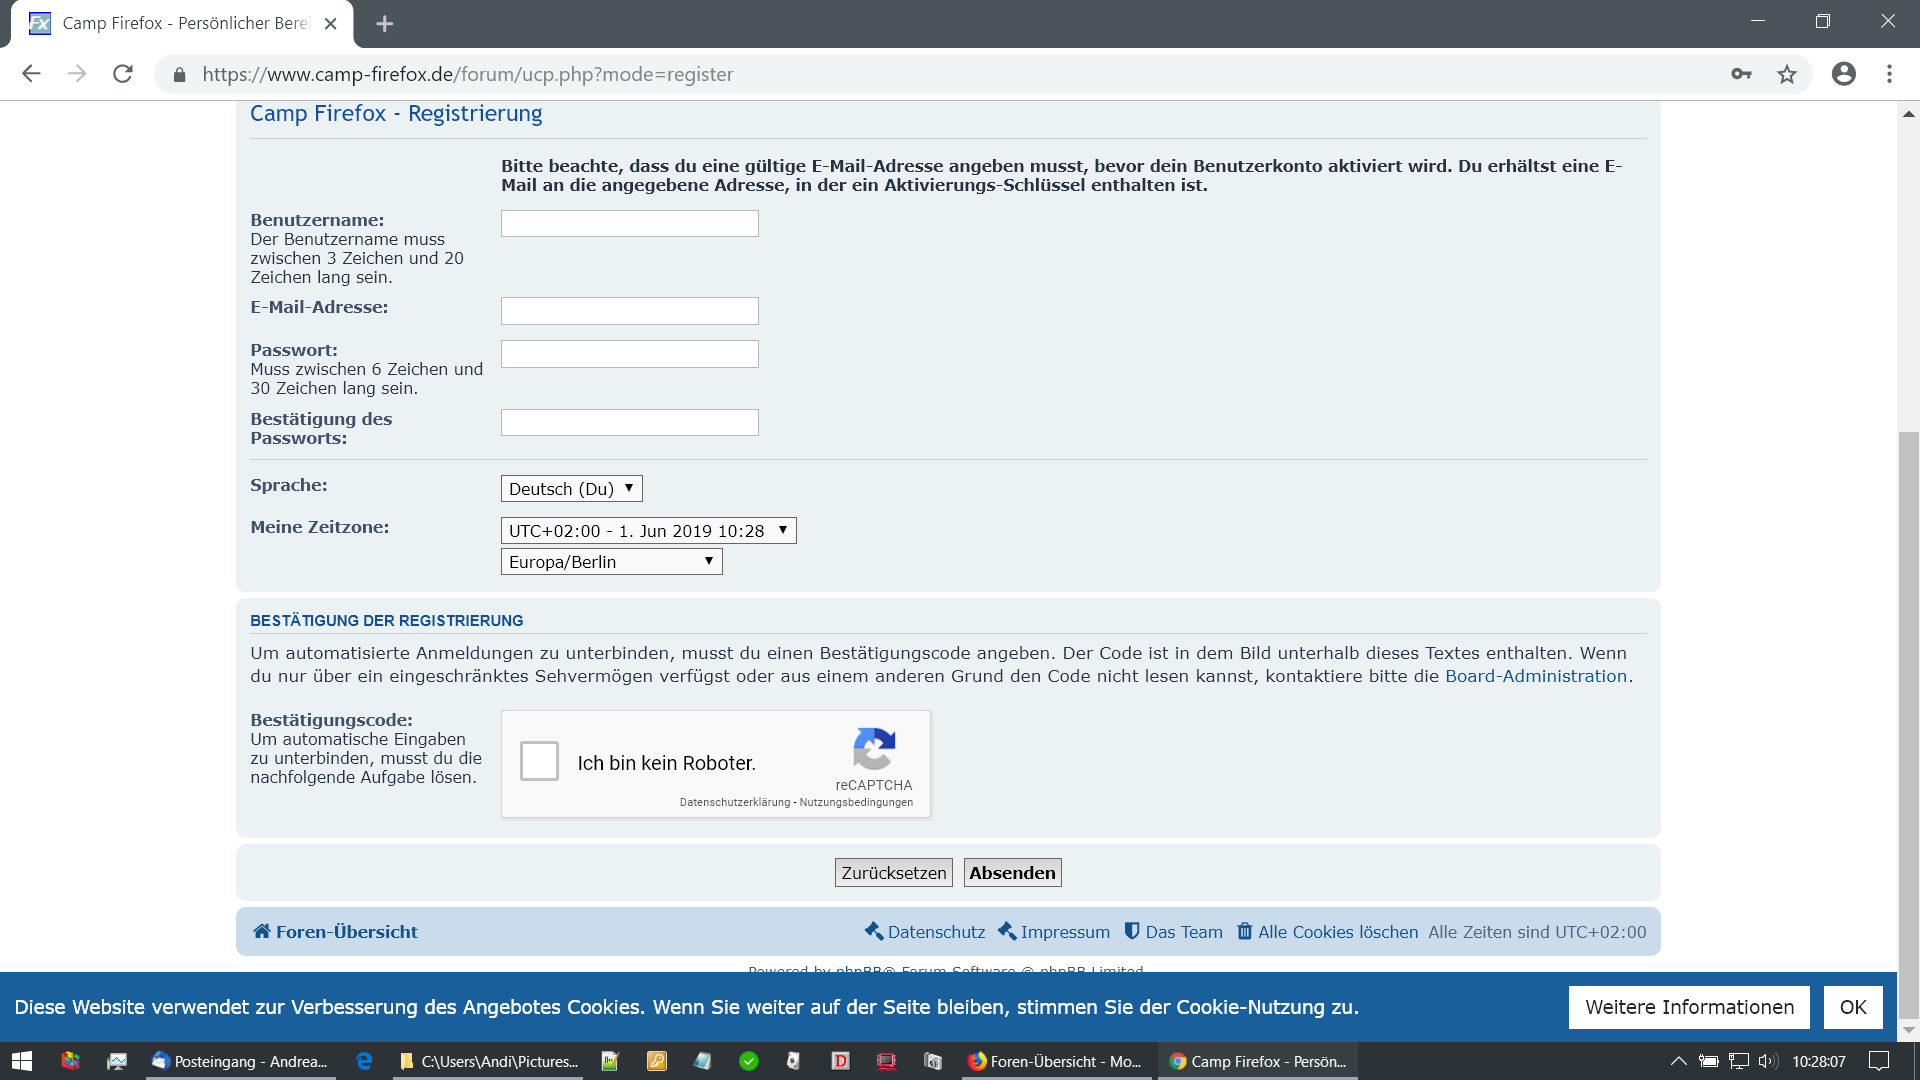Open the Europa/Berlin dropdown
Image resolution: width=1920 pixels, height=1080 pixels.
[611, 562]
